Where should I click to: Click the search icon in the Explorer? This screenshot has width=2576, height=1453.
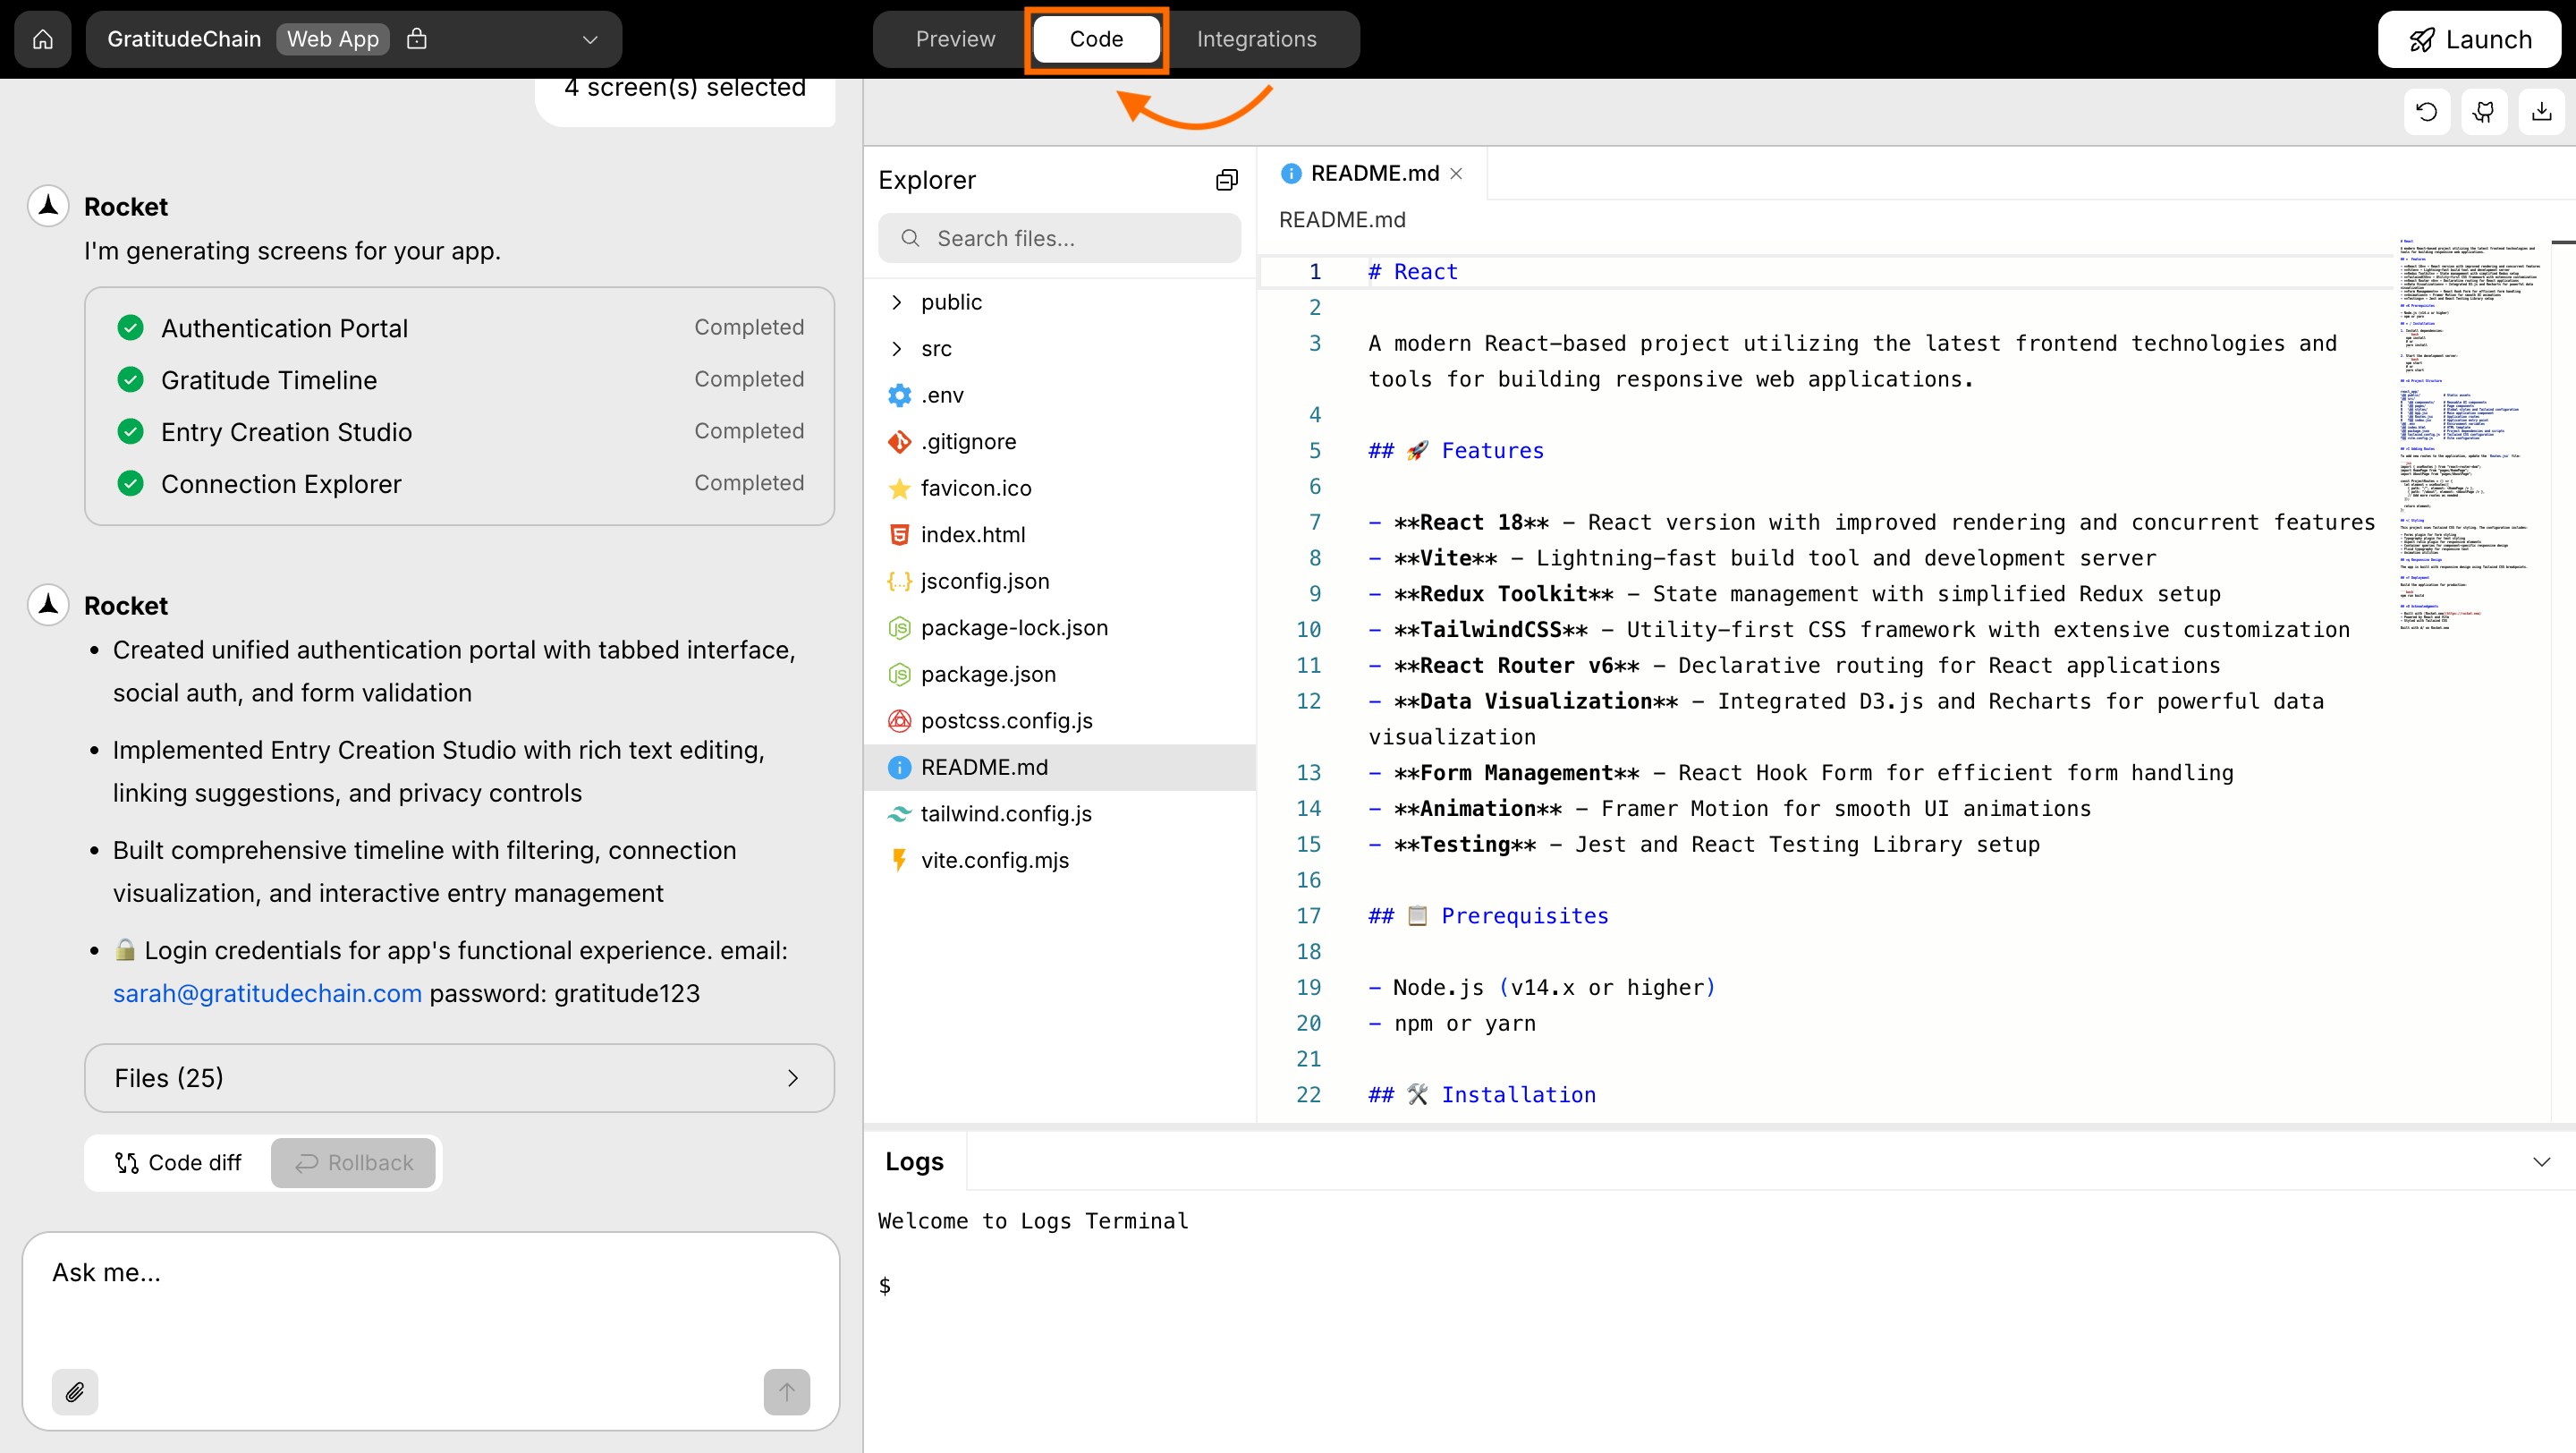point(910,238)
